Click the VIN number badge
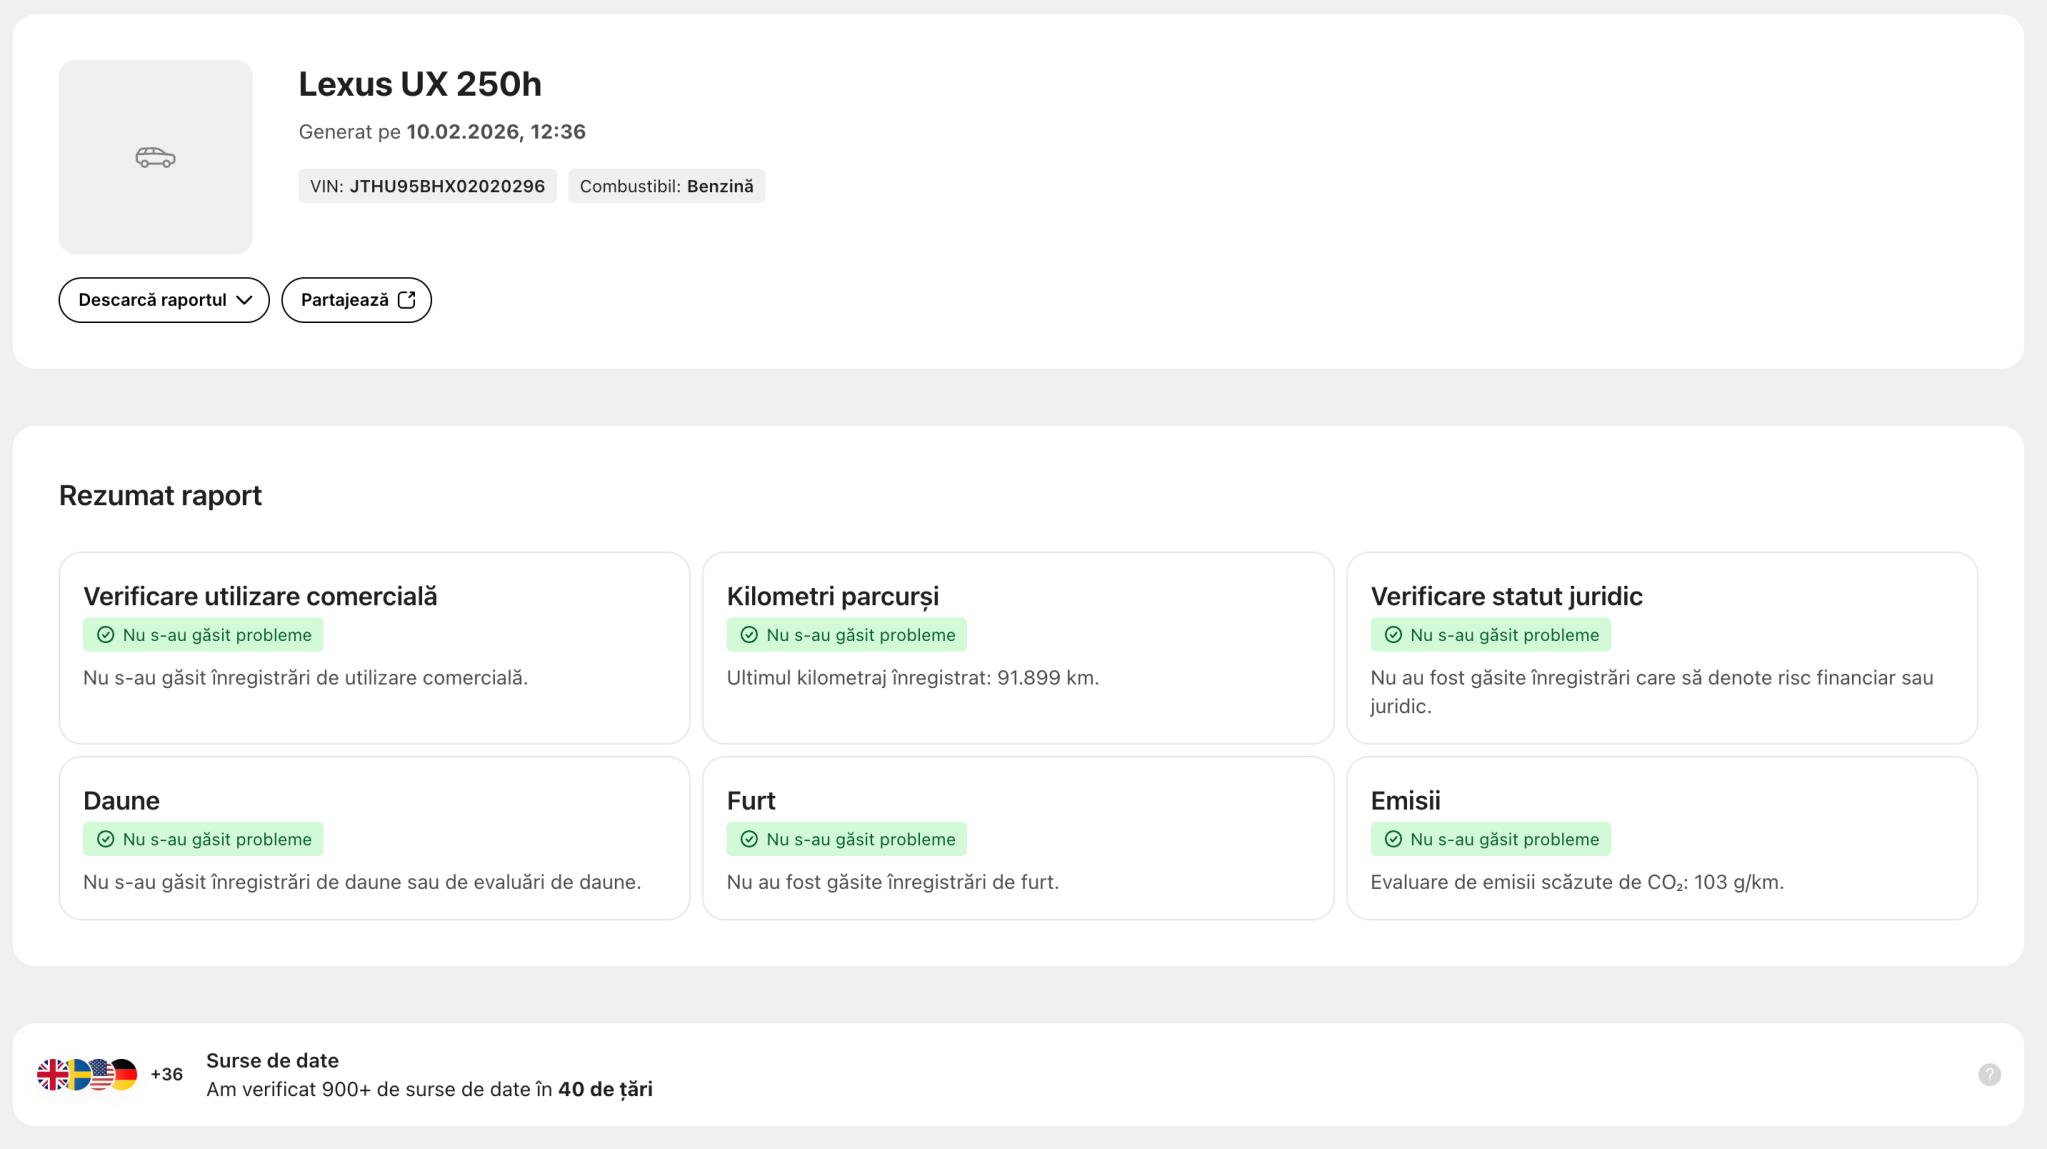The width and height of the screenshot is (2047, 1149). 427,186
